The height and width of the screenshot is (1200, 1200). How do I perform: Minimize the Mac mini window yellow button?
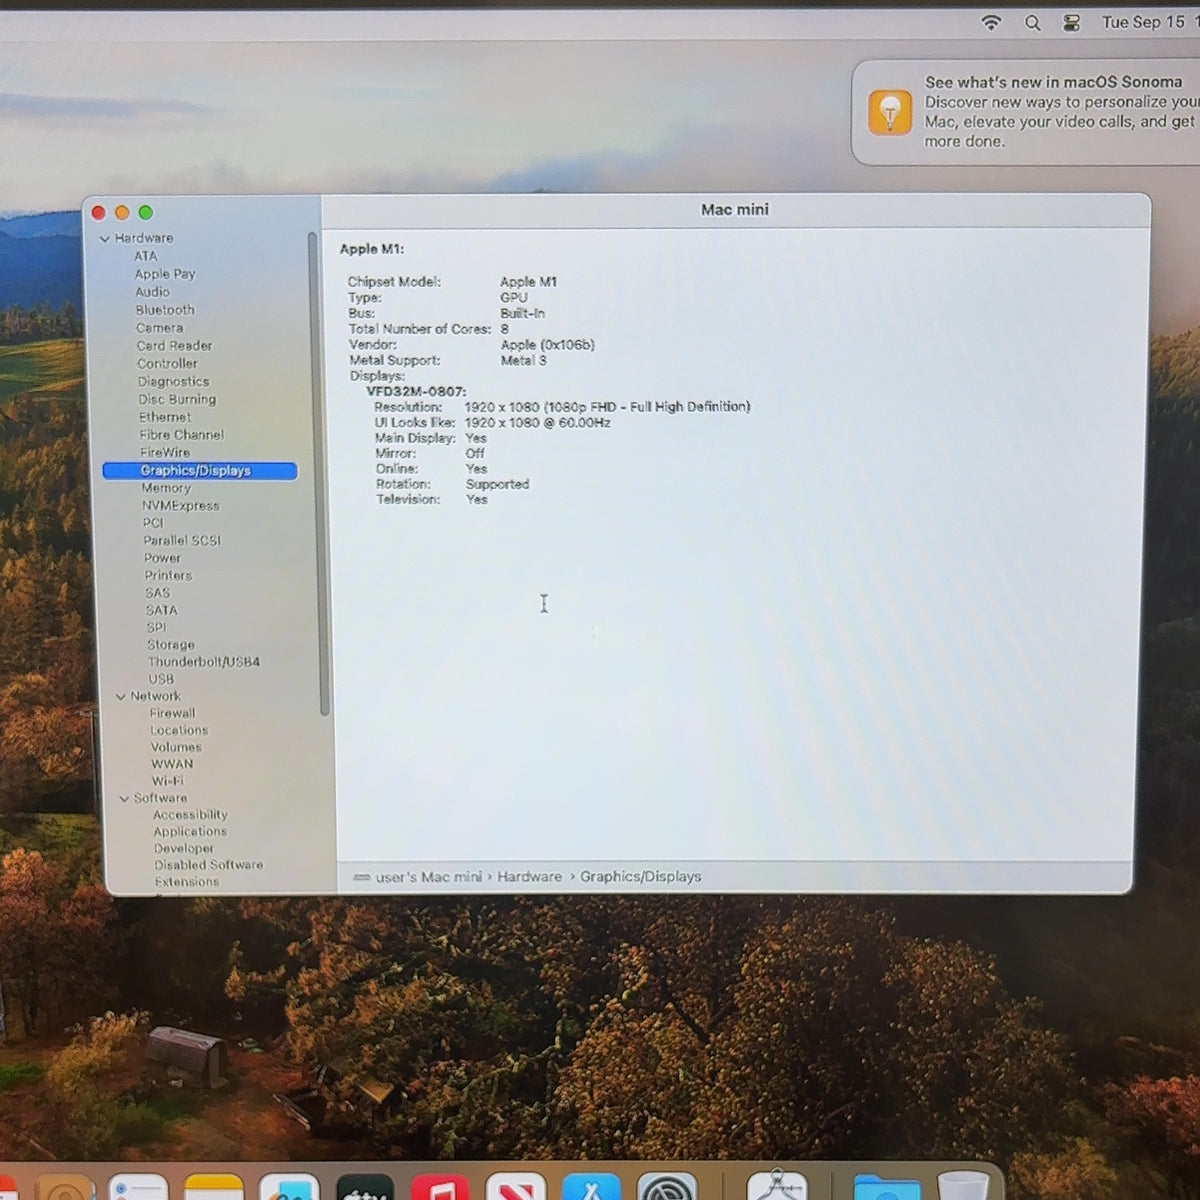coord(122,213)
